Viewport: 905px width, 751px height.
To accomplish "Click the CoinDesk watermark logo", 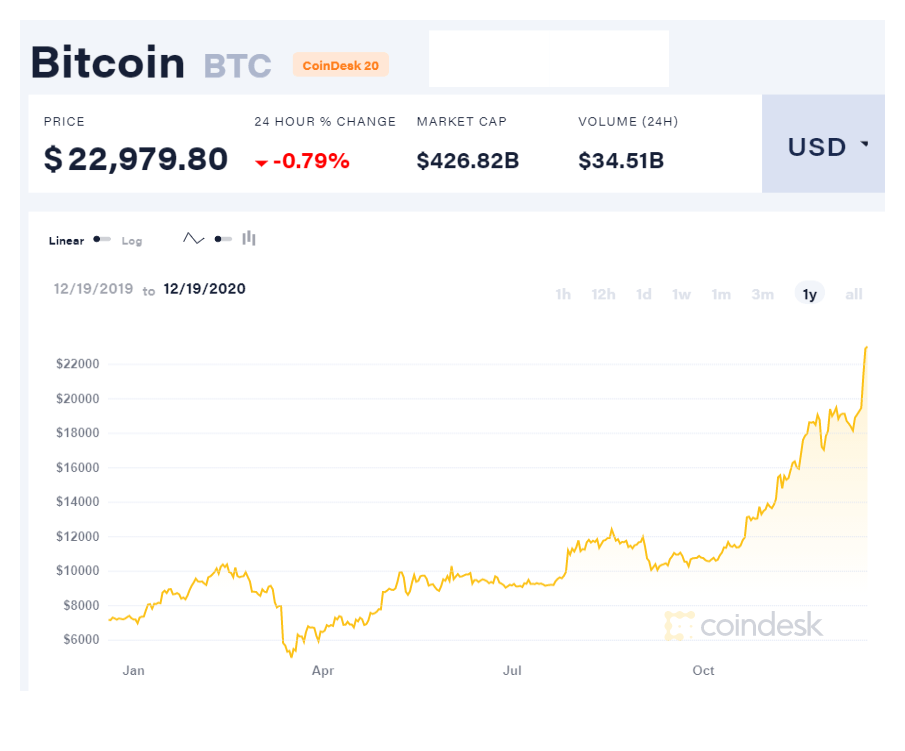I will click(x=744, y=625).
